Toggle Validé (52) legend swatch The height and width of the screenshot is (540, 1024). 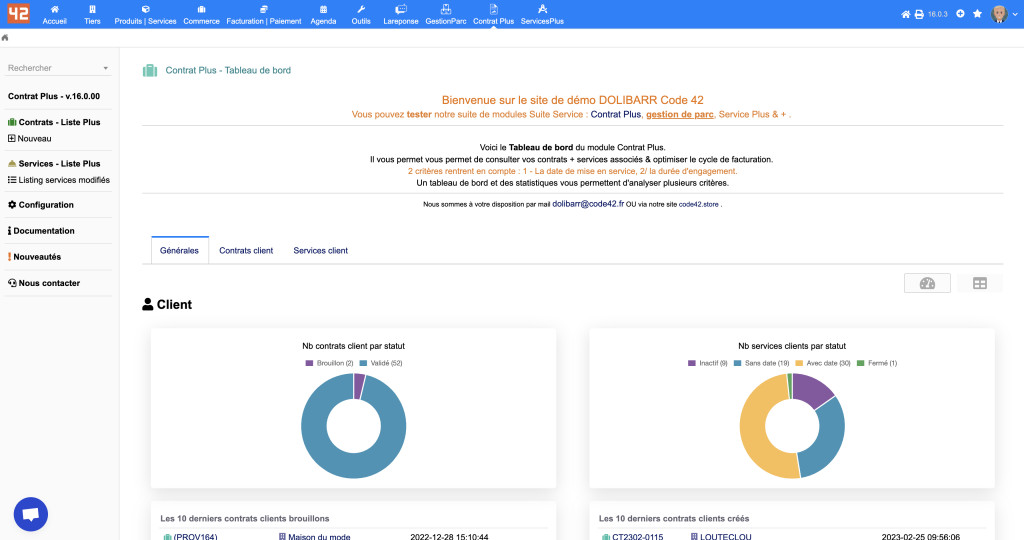[363, 363]
